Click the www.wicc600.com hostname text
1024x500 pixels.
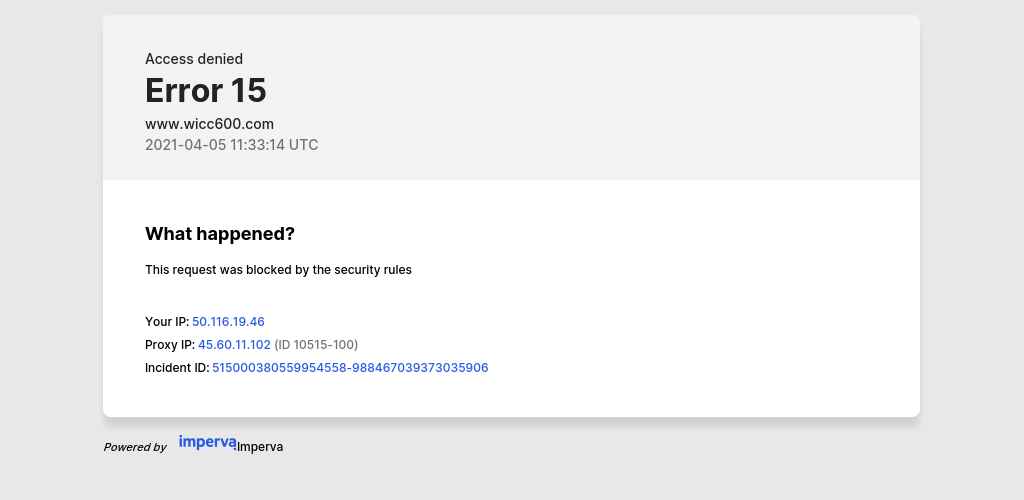[x=210, y=124]
